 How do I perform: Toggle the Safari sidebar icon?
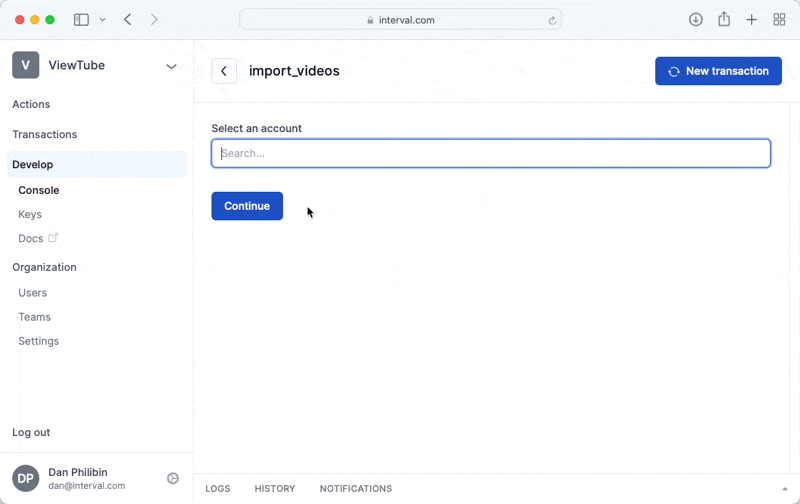point(81,20)
